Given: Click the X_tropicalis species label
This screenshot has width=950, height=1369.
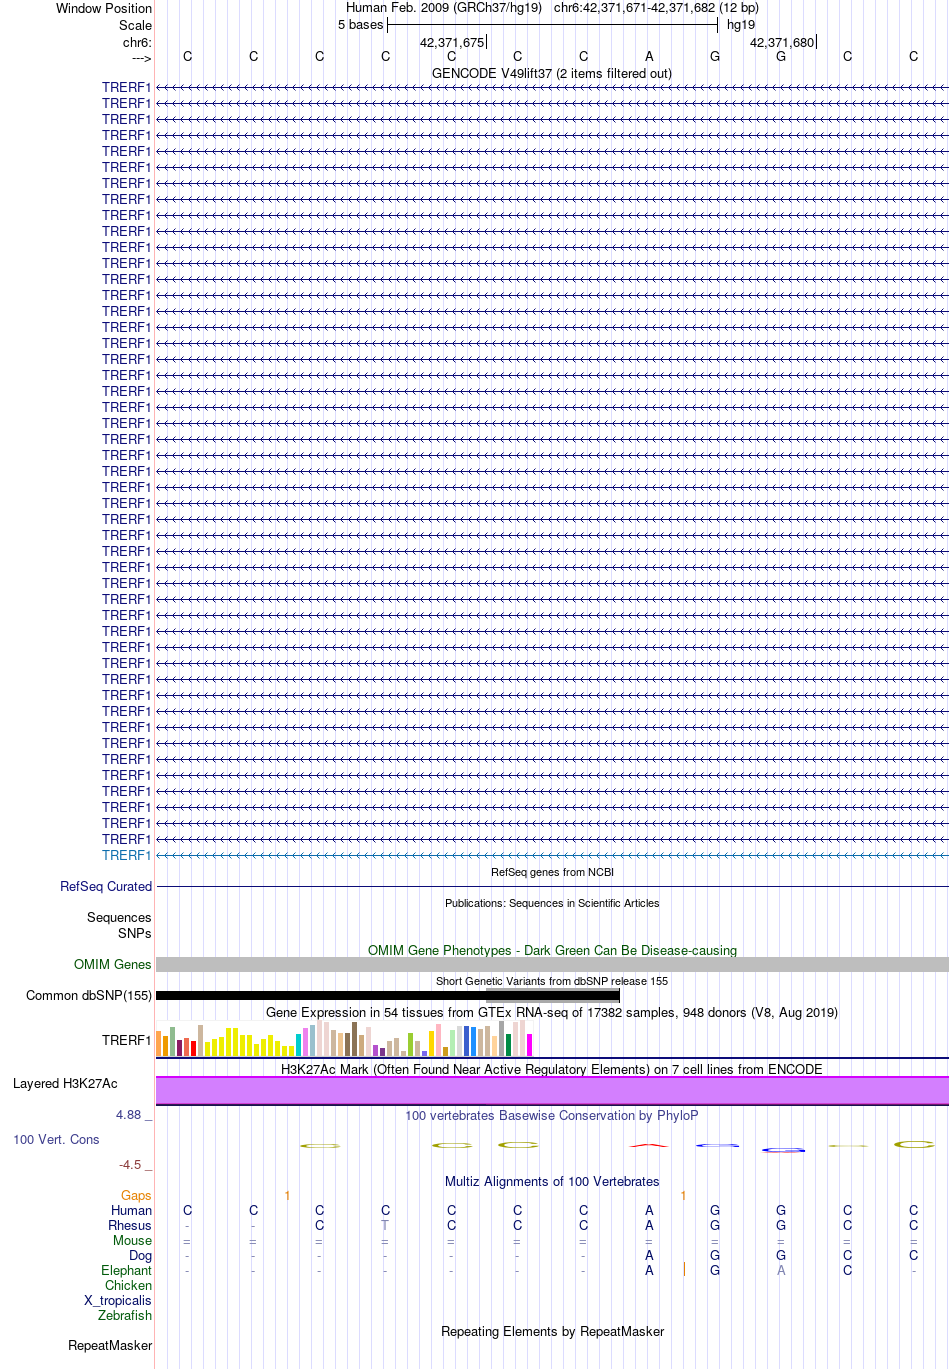Looking at the screenshot, I should click(x=118, y=1300).
